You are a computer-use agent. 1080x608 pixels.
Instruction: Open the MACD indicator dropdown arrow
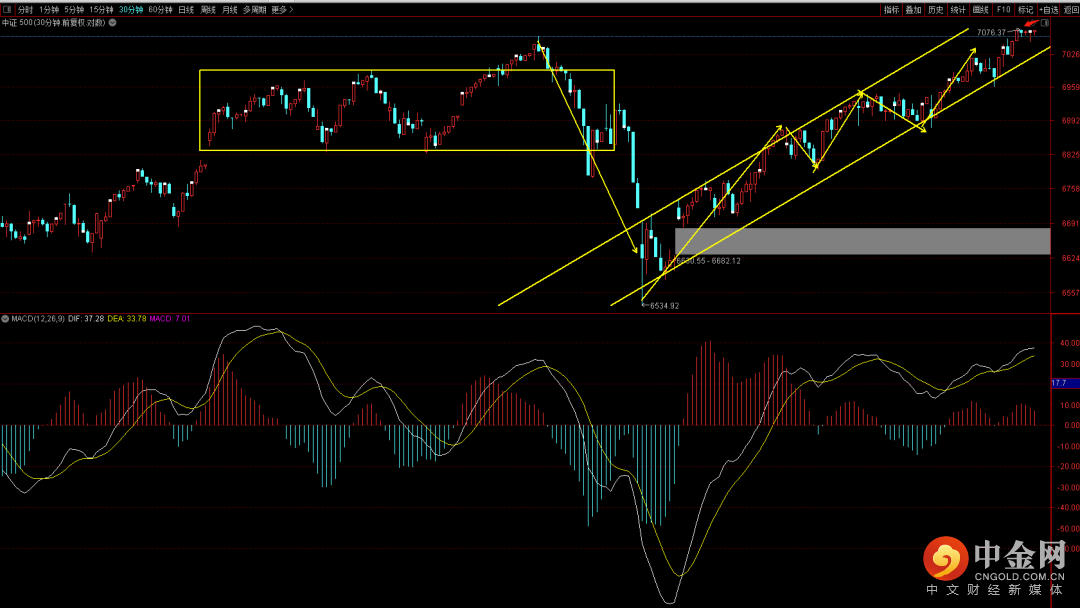click(5, 319)
